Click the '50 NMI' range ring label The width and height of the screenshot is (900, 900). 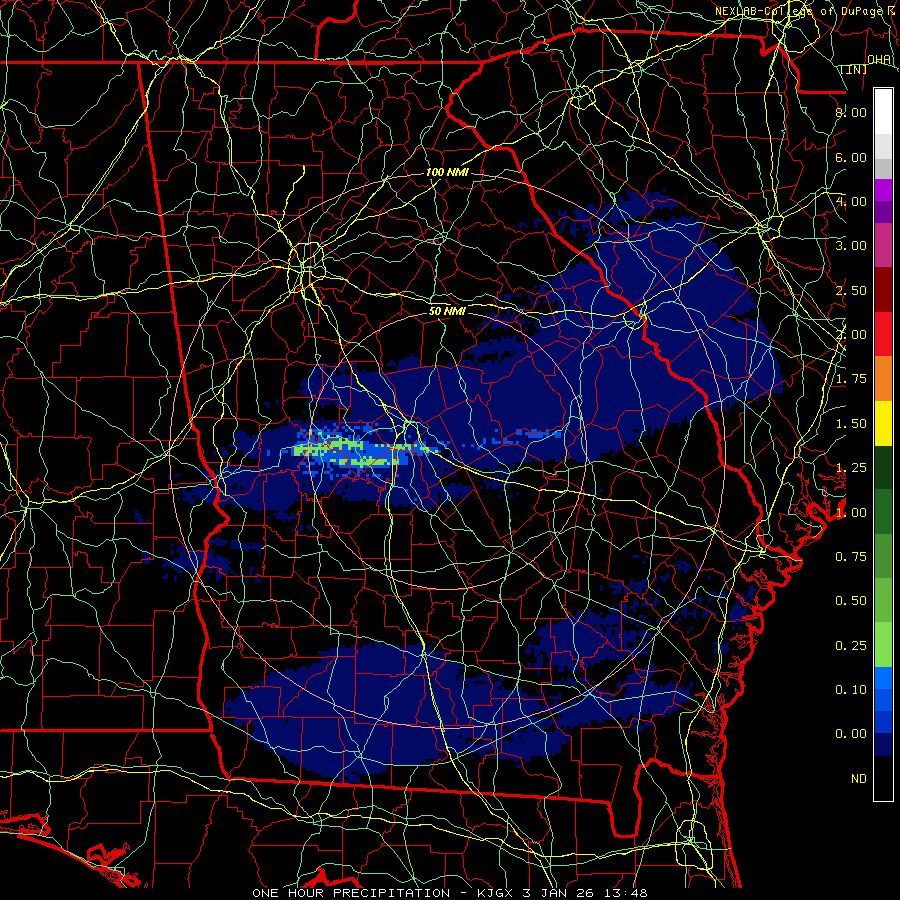click(x=447, y=311)
